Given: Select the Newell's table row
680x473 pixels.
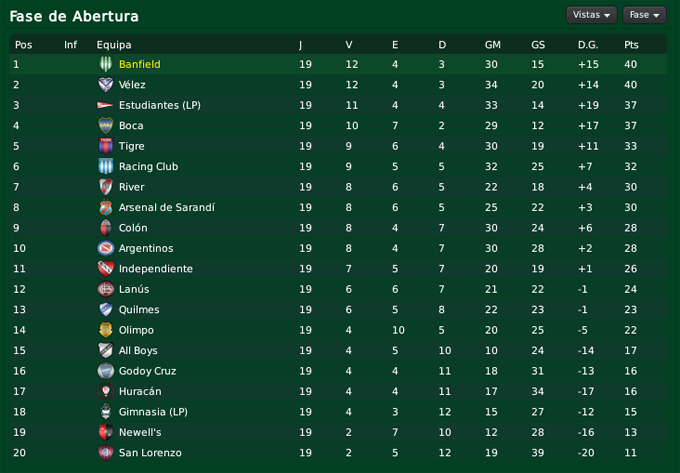Looking at the screenshot, I should coord(340,432).
